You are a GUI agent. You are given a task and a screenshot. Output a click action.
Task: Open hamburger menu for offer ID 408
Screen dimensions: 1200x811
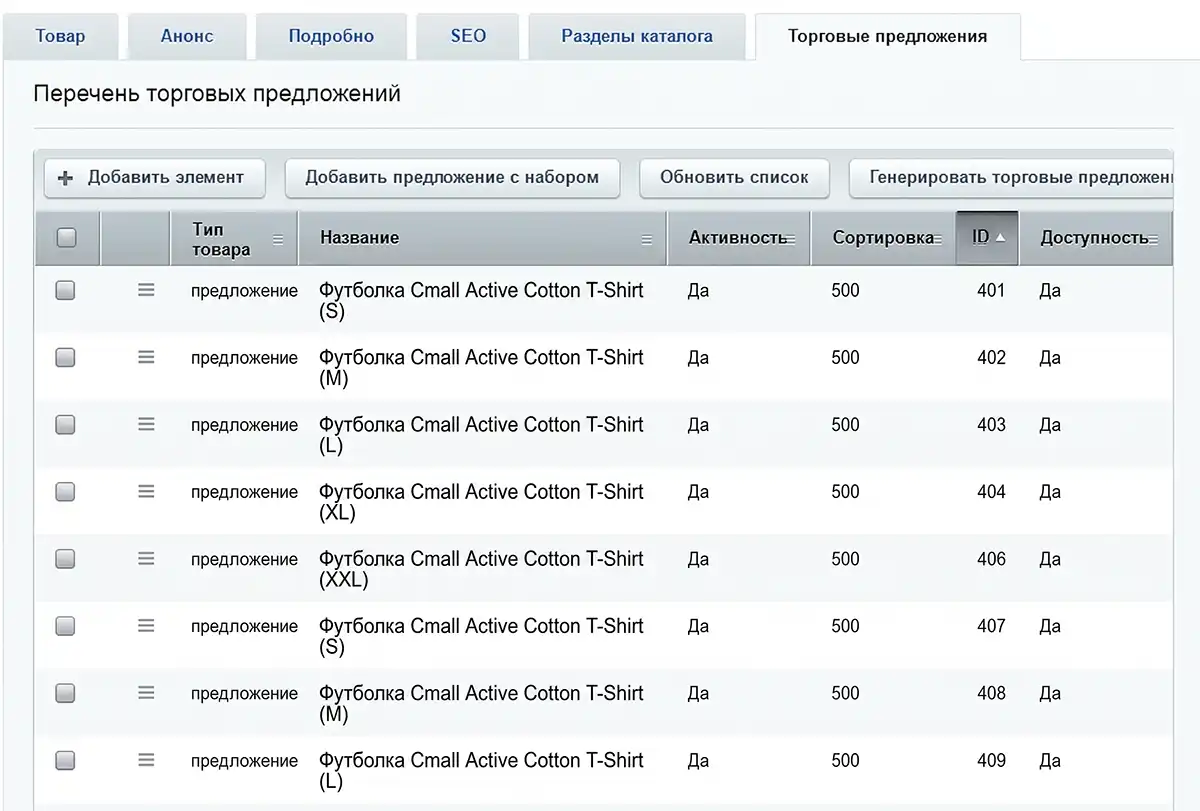tap(146, 692)
